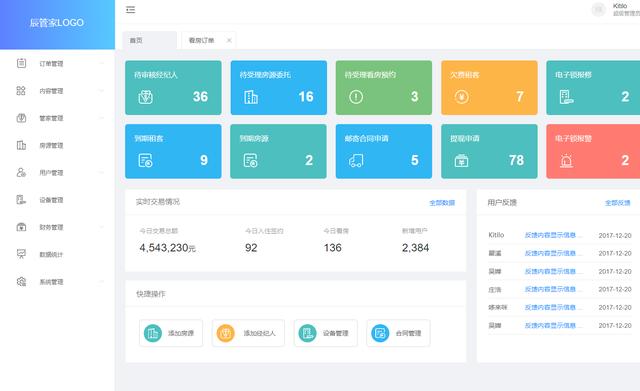Open the 系统管理 gear icon
This screenshot has height=391, width=640.
[21, 282]
